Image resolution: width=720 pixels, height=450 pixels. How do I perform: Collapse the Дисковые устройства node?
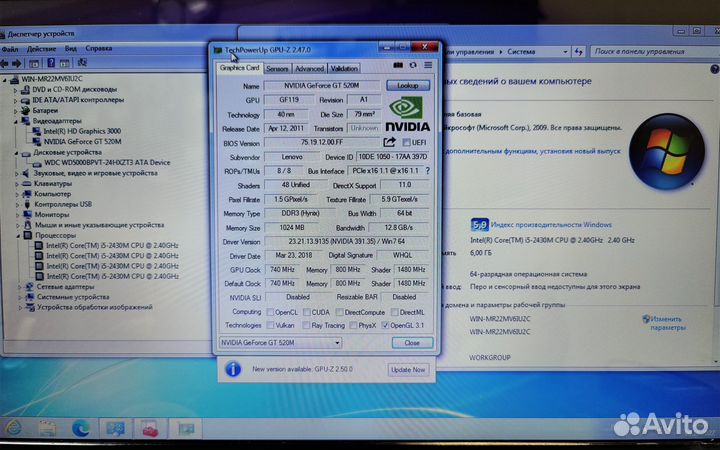pyautogui.click(x=17, y=153)
